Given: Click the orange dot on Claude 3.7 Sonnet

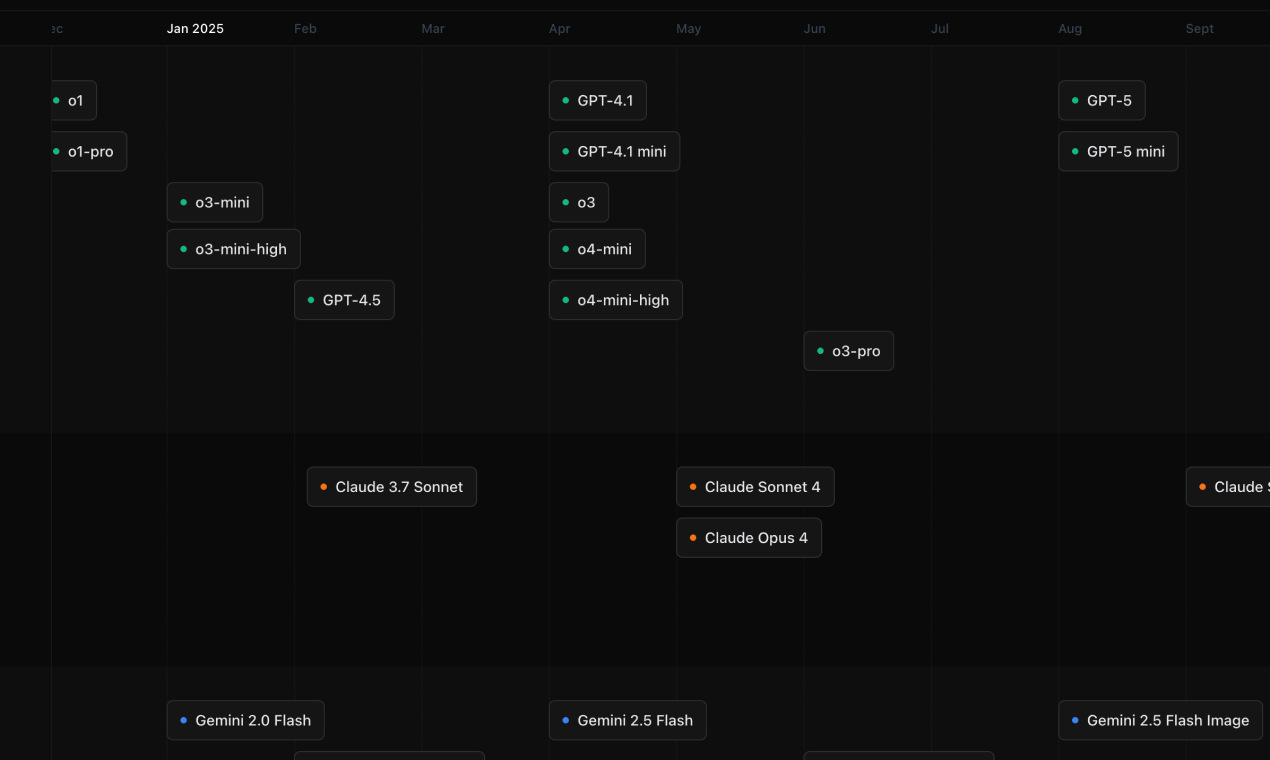Looking at the screenshot, I should click(322, 486).
